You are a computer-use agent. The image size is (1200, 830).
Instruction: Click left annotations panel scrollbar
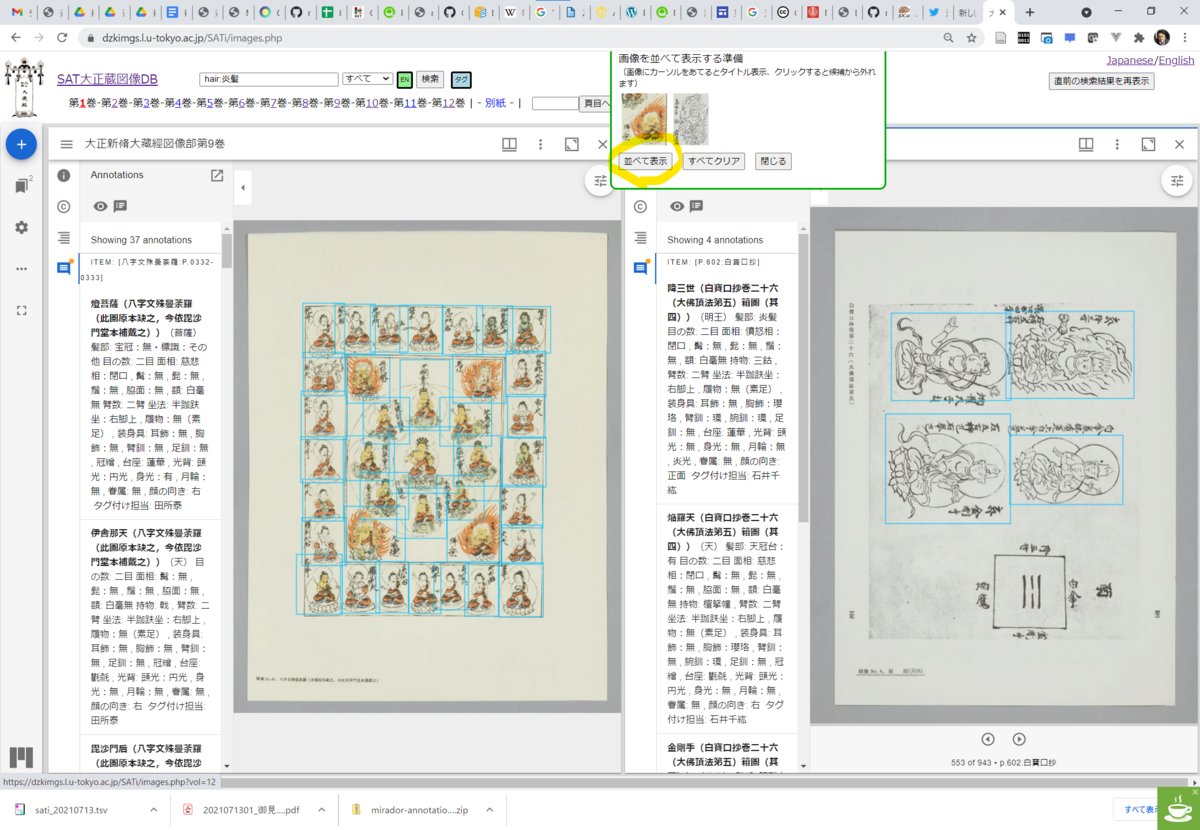tap(227, 250)
